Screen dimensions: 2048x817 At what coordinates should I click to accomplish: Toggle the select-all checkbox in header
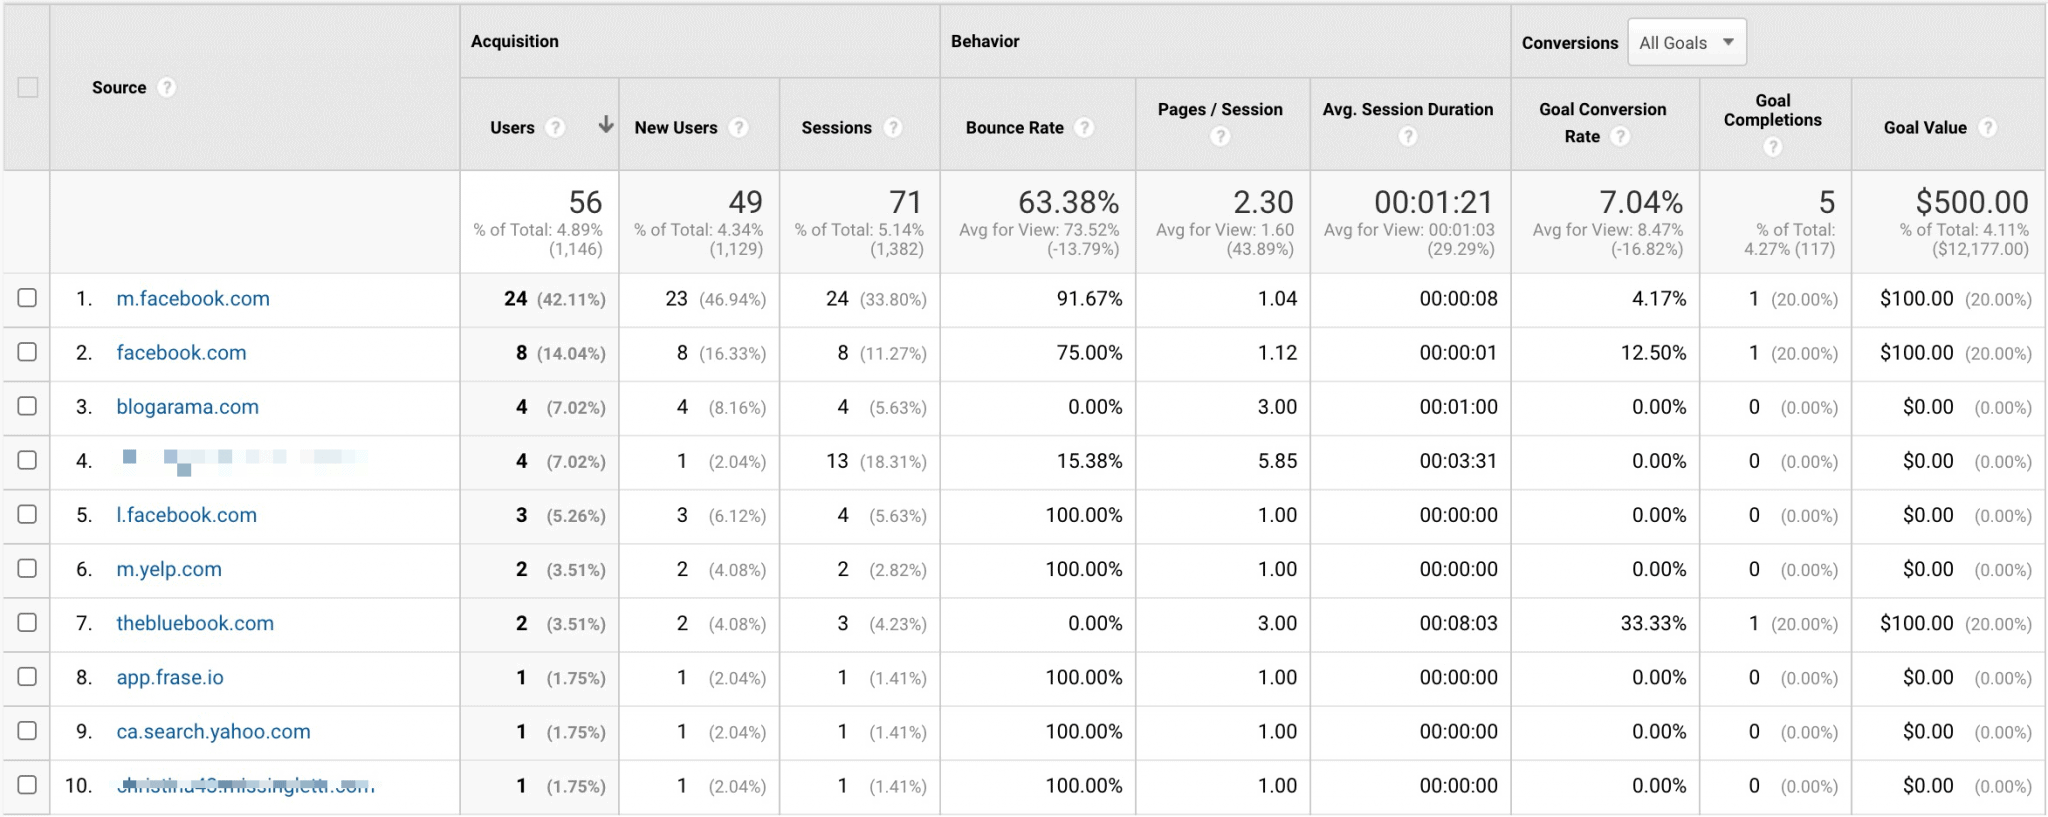(x=27, y=88)
